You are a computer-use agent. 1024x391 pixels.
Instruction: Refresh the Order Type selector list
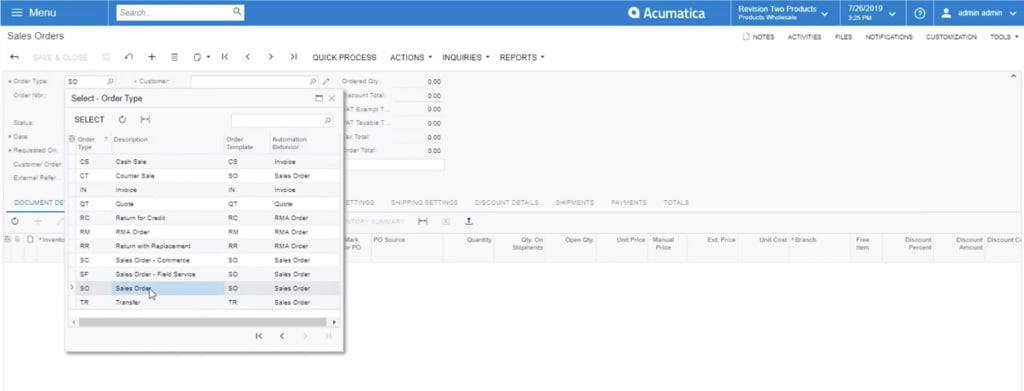pos(122,119)
